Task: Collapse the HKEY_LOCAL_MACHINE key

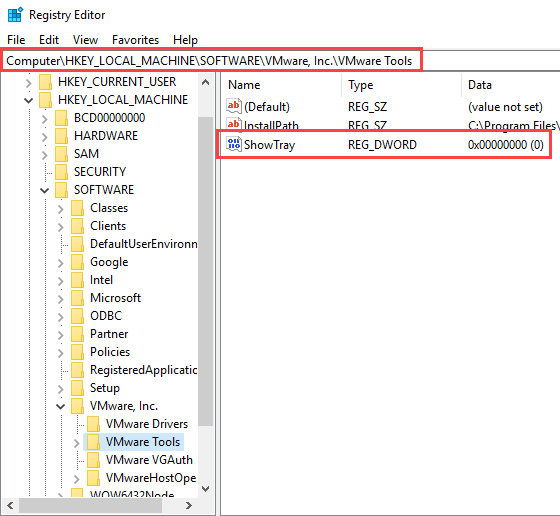Action: coord(29,101)
